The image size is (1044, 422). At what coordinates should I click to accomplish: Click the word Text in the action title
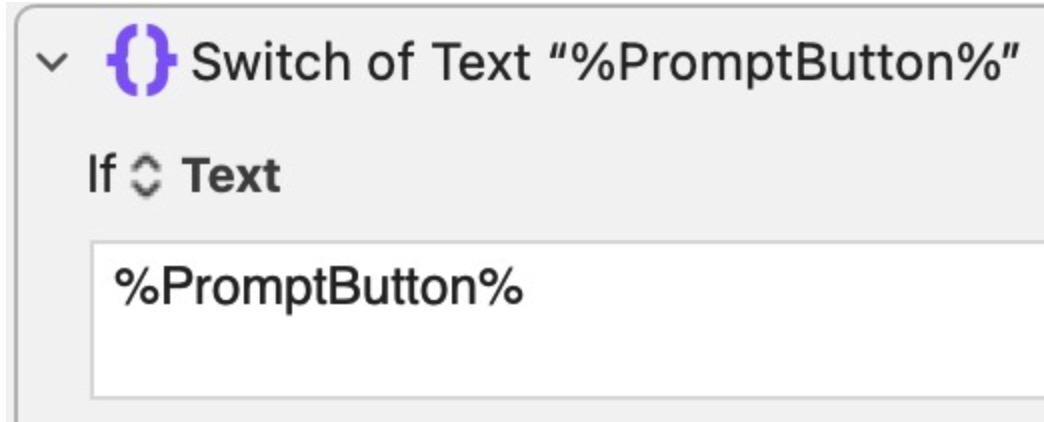[481, 62]
